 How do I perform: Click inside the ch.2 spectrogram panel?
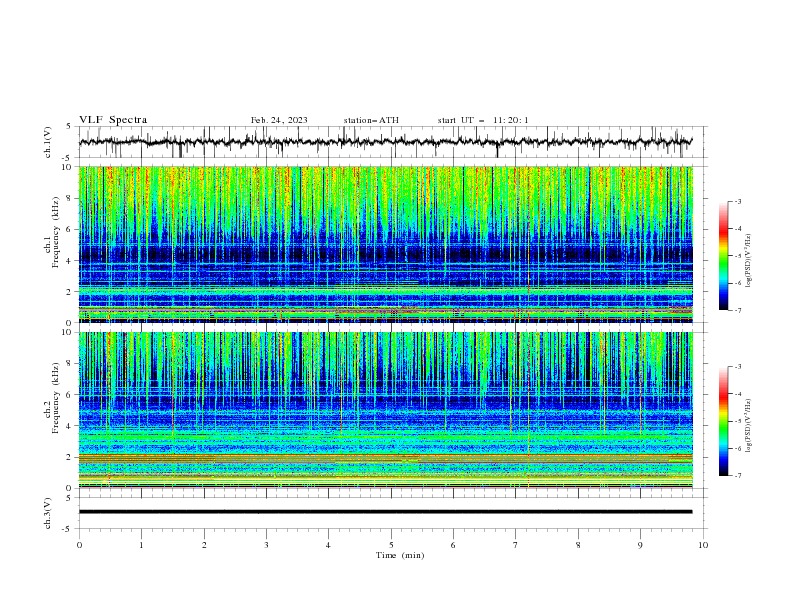385,410
